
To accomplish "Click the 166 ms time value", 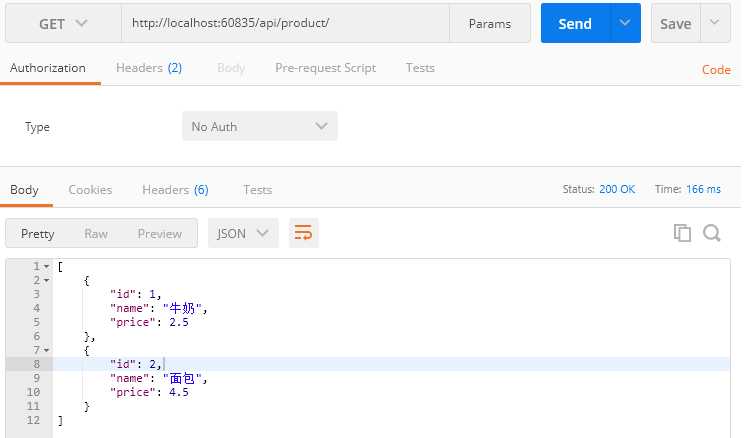I will [703, 189].
